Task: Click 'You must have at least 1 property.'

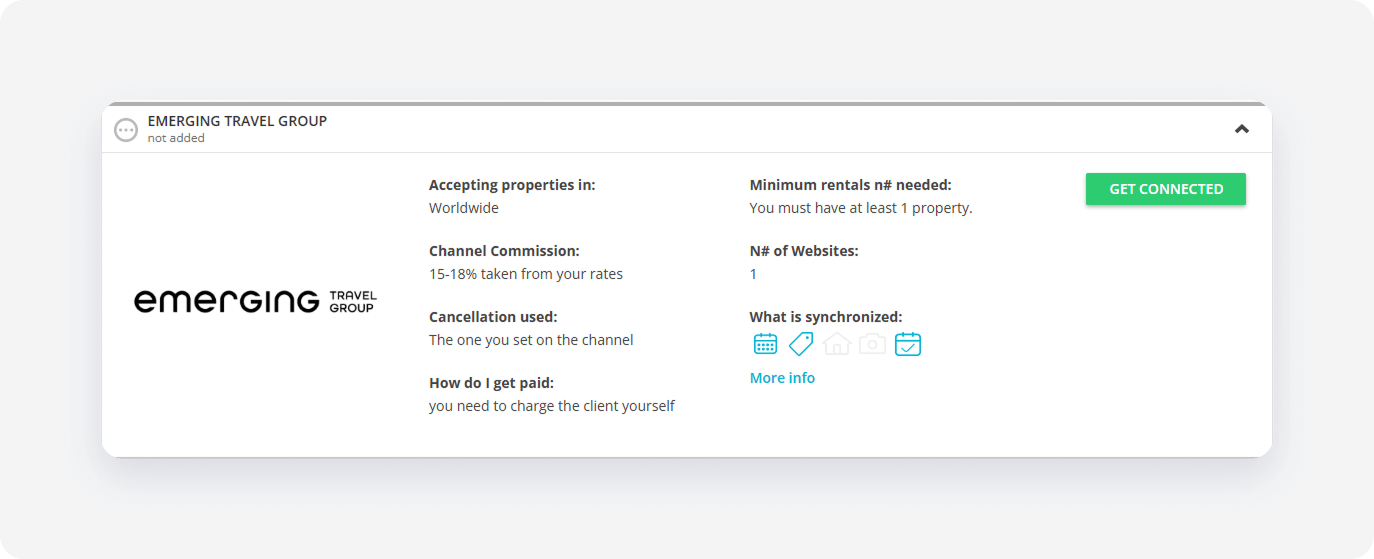Action: [861, 208]
